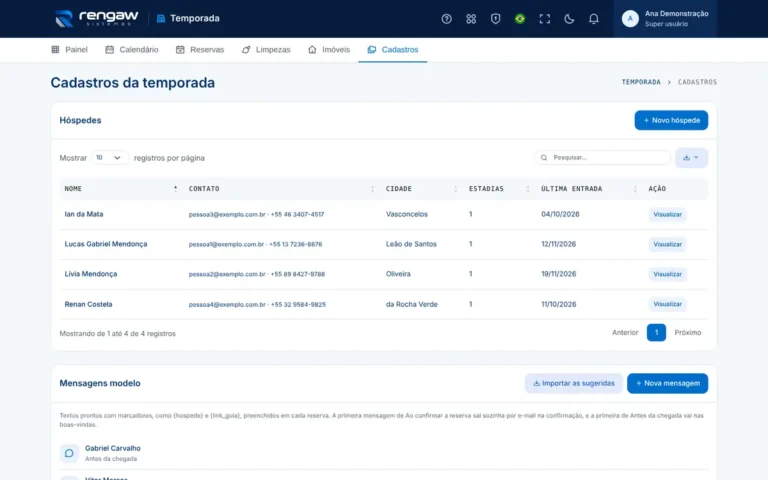Click the Novo hóspede button

tap(671, 120)
